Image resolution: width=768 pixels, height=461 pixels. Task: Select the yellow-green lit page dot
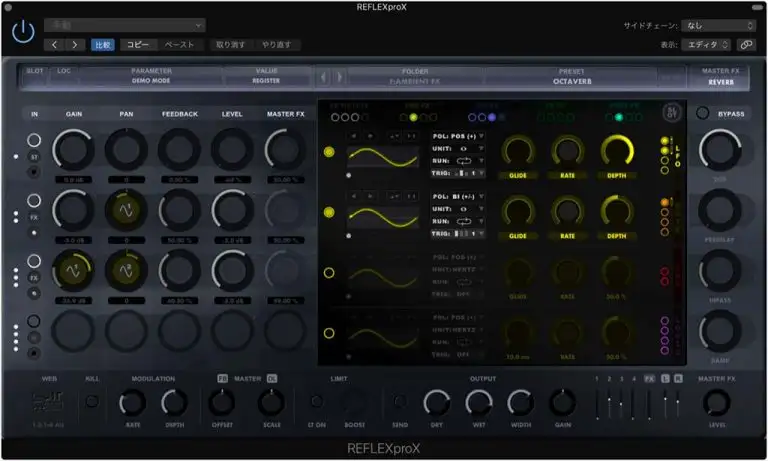413,117
